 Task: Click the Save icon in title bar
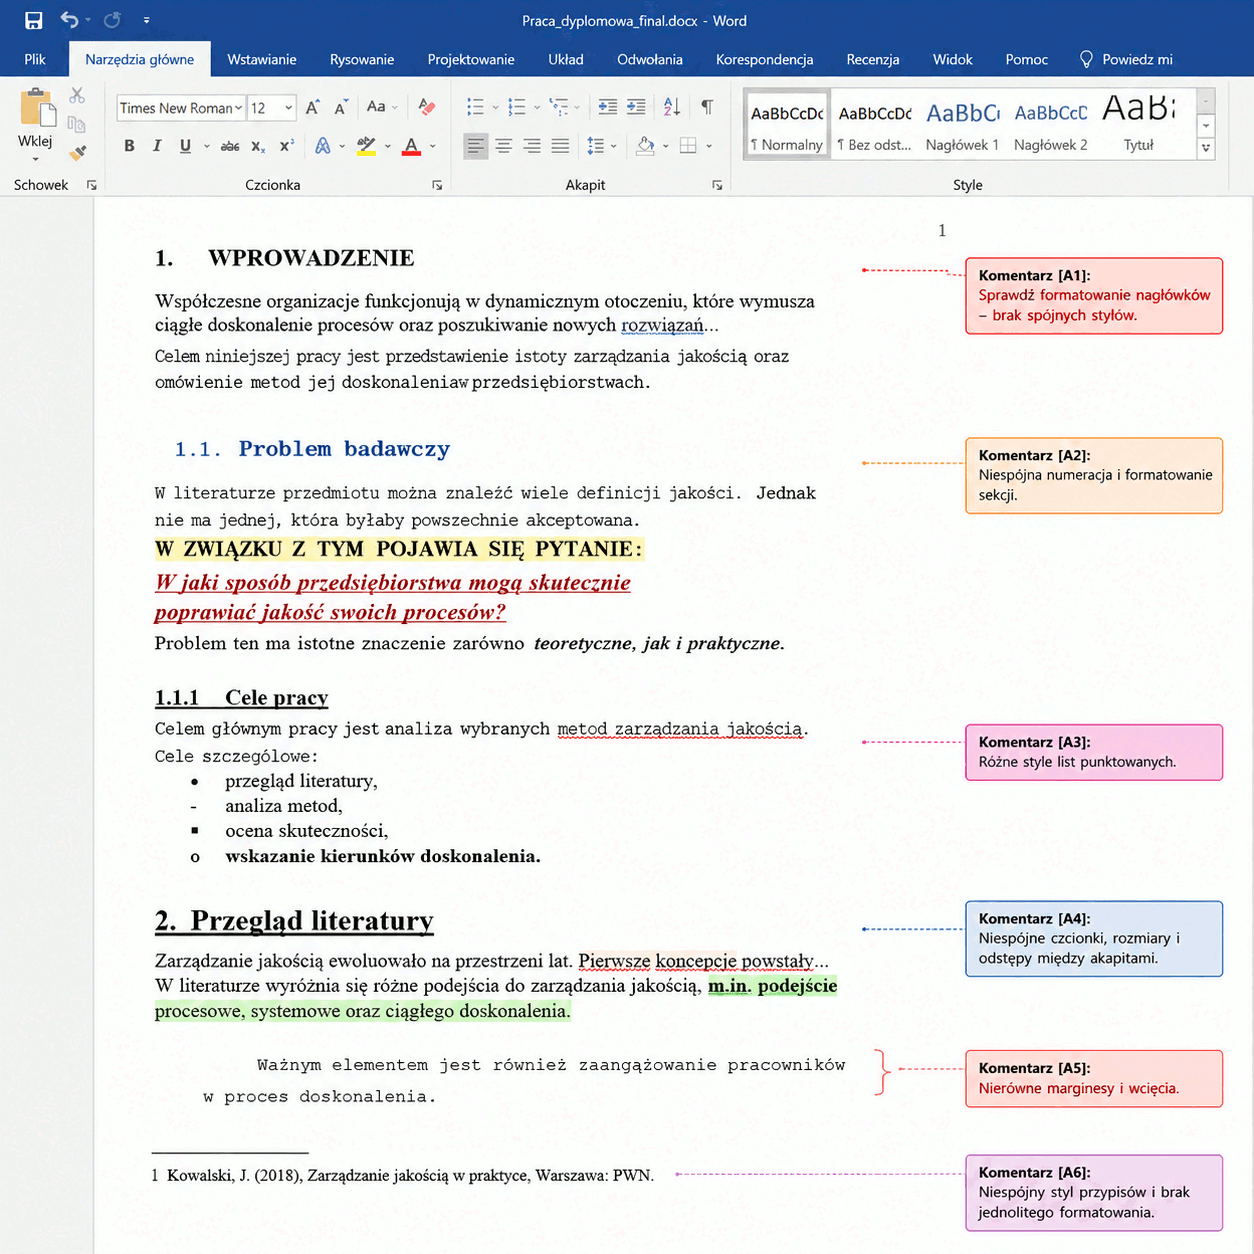[x=33, y=20]
